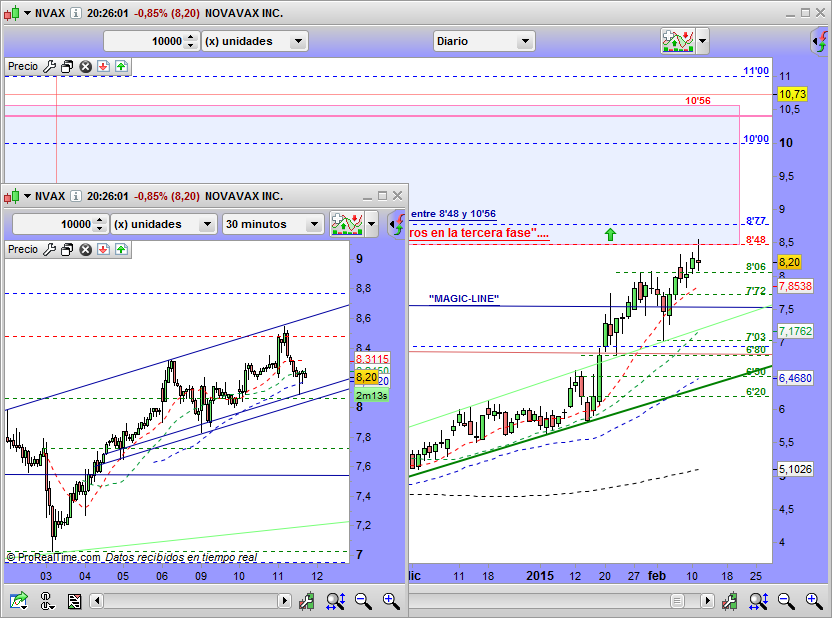Open indicators icon in 30 minutos window

coord(346,224)
